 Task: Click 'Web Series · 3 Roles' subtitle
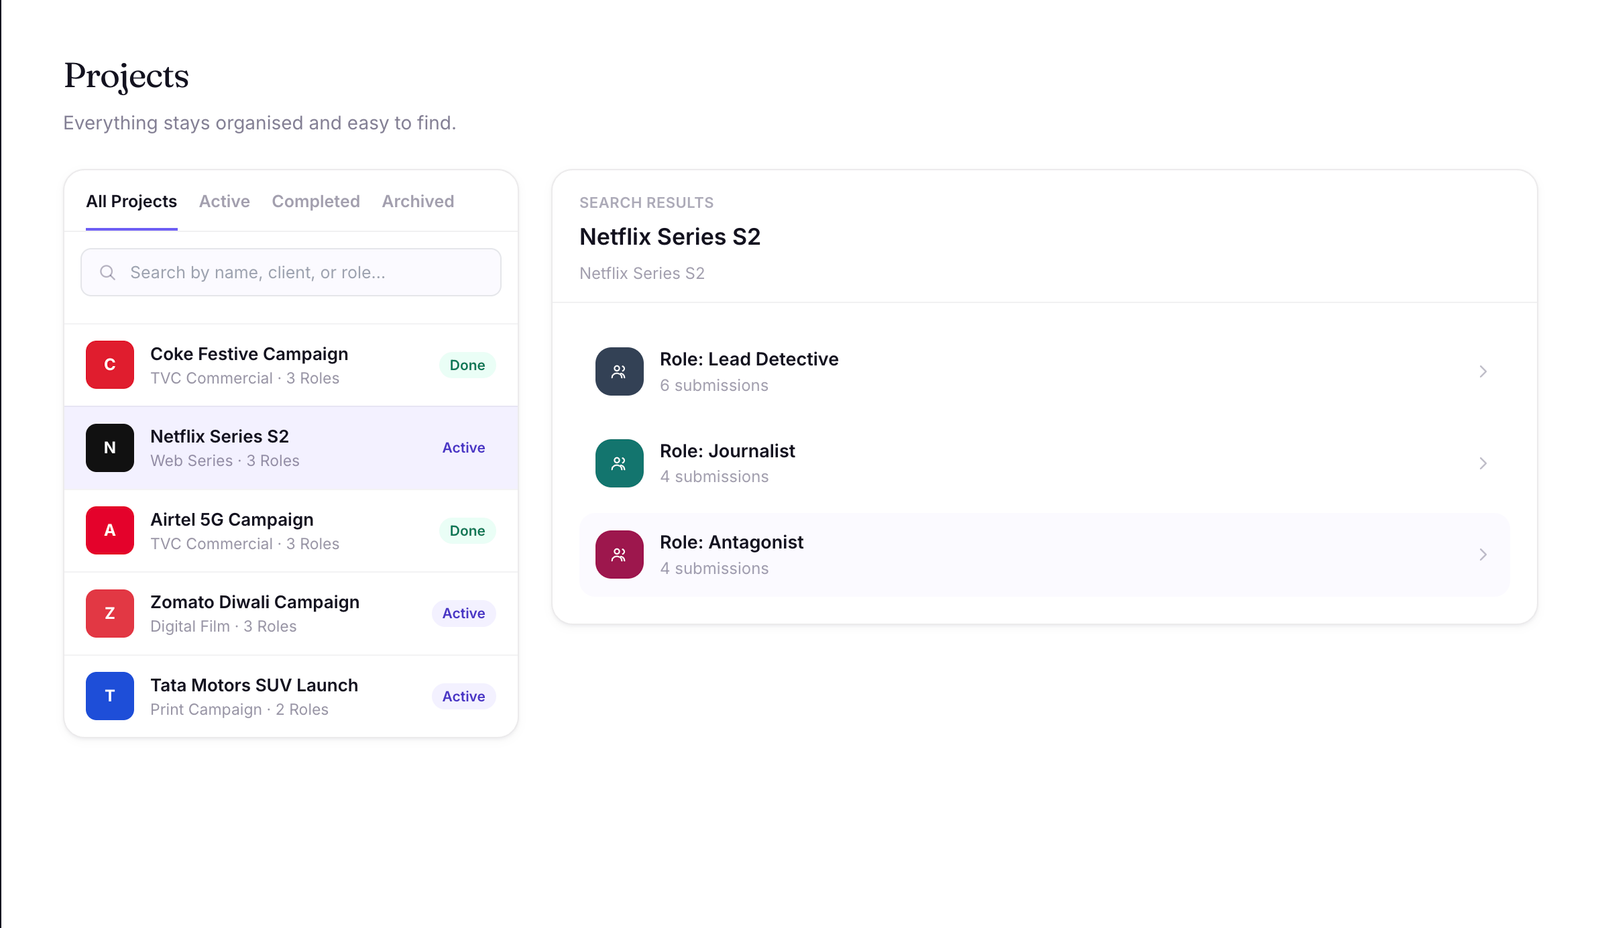coord(225,461)
